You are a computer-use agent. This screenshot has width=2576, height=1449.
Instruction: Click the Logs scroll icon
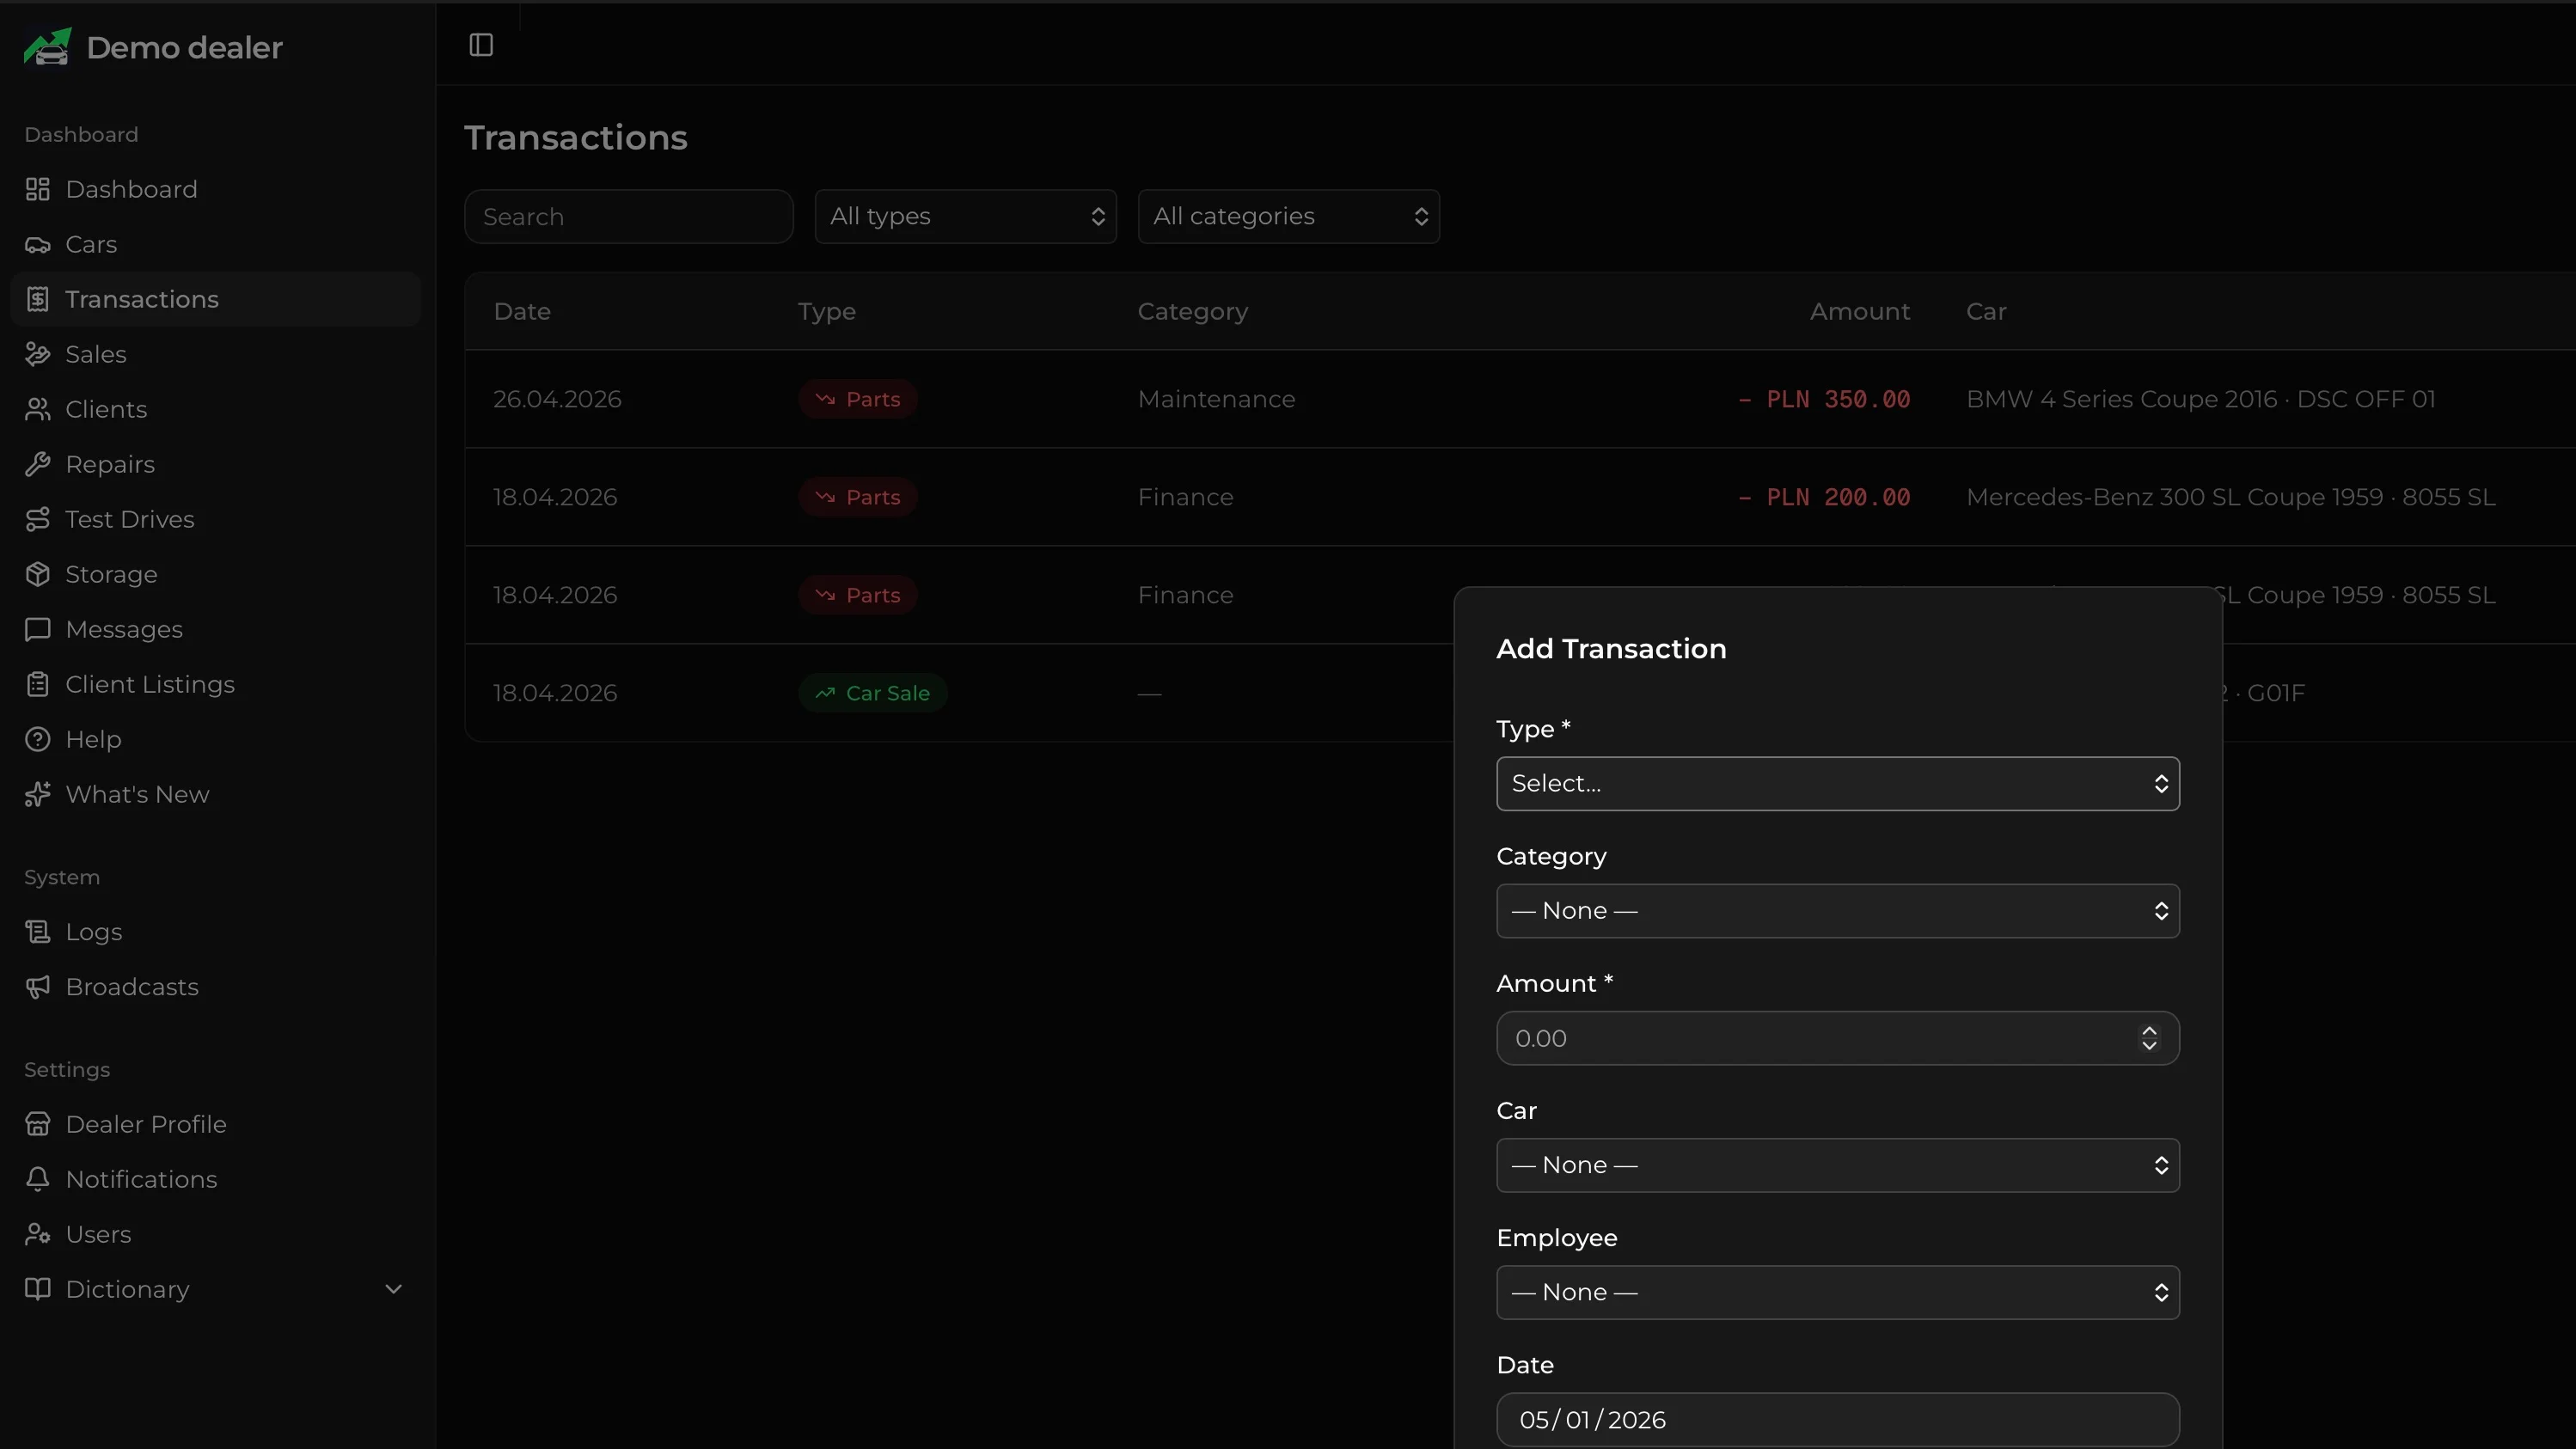pyautogui.click(x=38, y=932)
